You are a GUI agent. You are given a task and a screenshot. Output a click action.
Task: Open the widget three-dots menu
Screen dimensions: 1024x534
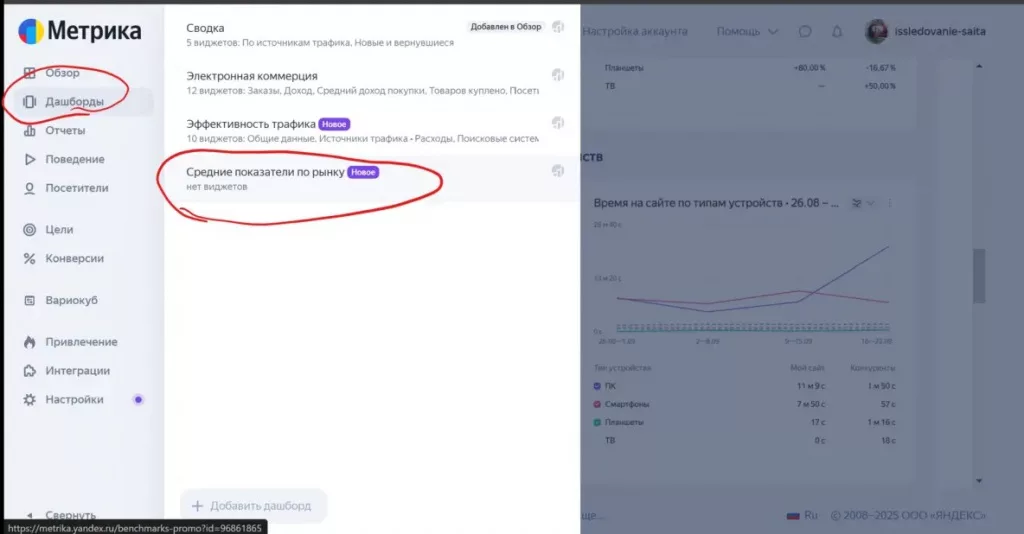[889, 204]
